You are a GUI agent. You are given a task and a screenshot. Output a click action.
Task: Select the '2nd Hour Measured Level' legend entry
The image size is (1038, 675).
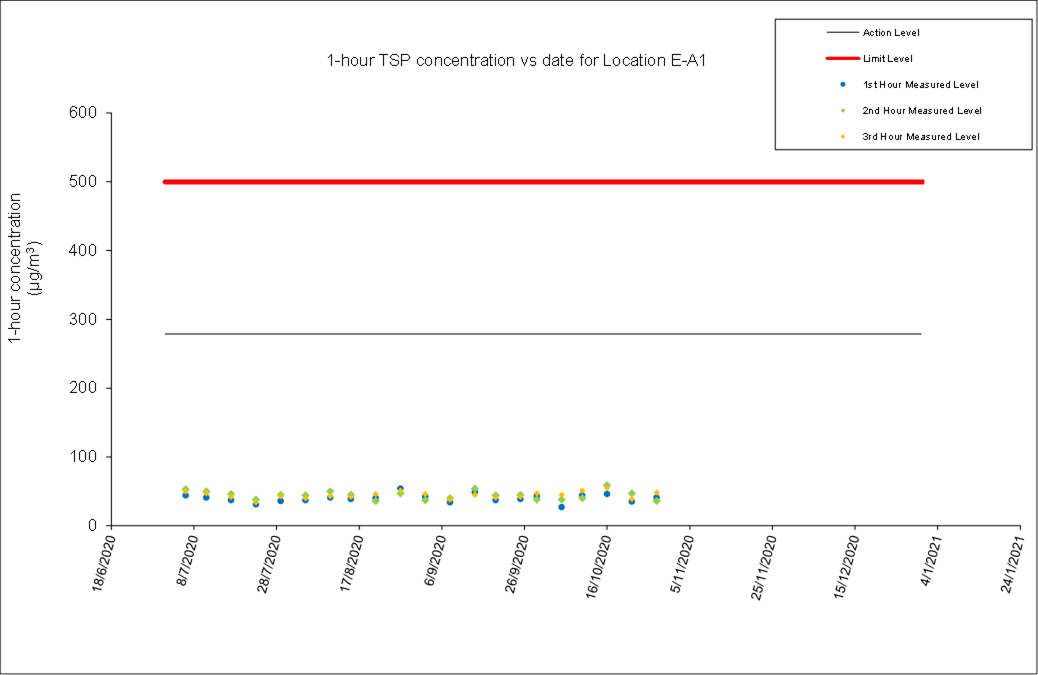(x=921, y=110)
